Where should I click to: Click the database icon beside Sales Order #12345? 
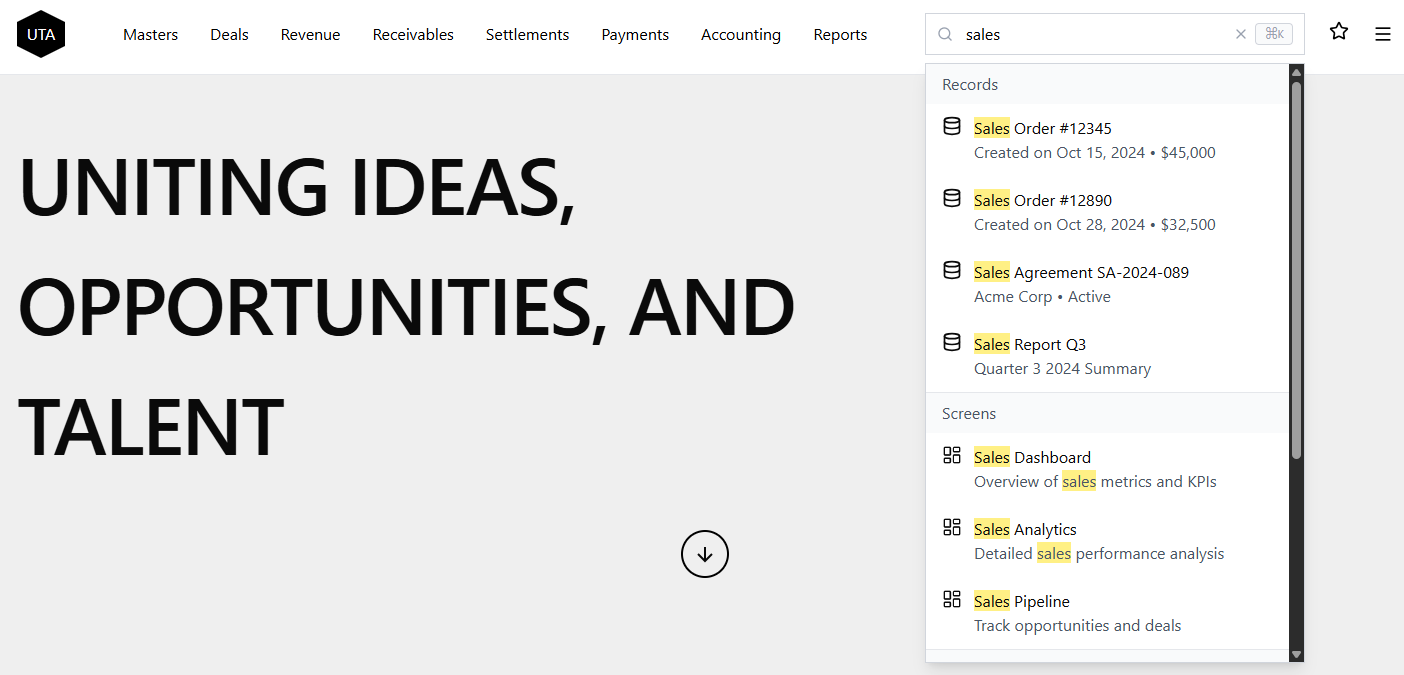[951, 126]
